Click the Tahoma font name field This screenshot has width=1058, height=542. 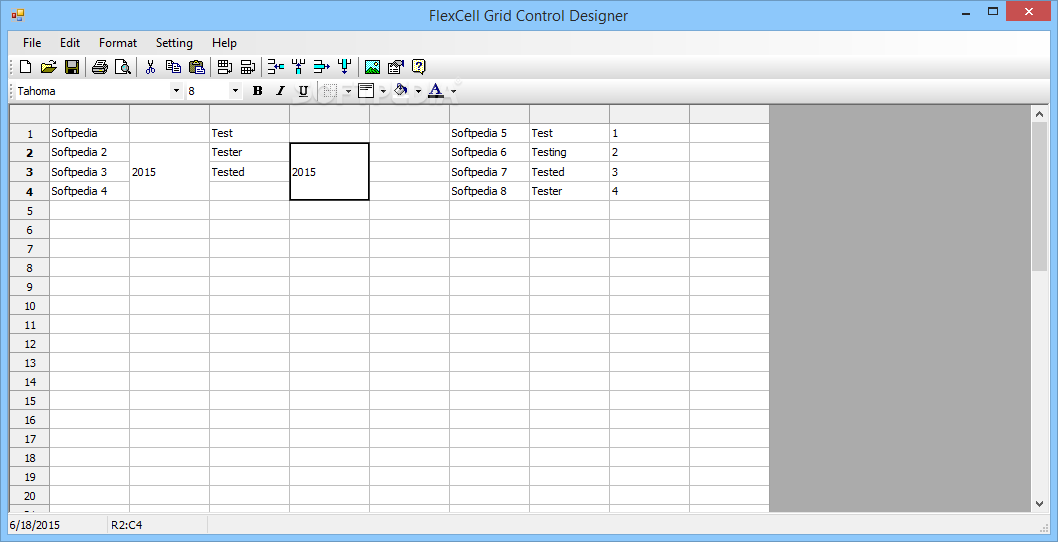tap(92, 91)
